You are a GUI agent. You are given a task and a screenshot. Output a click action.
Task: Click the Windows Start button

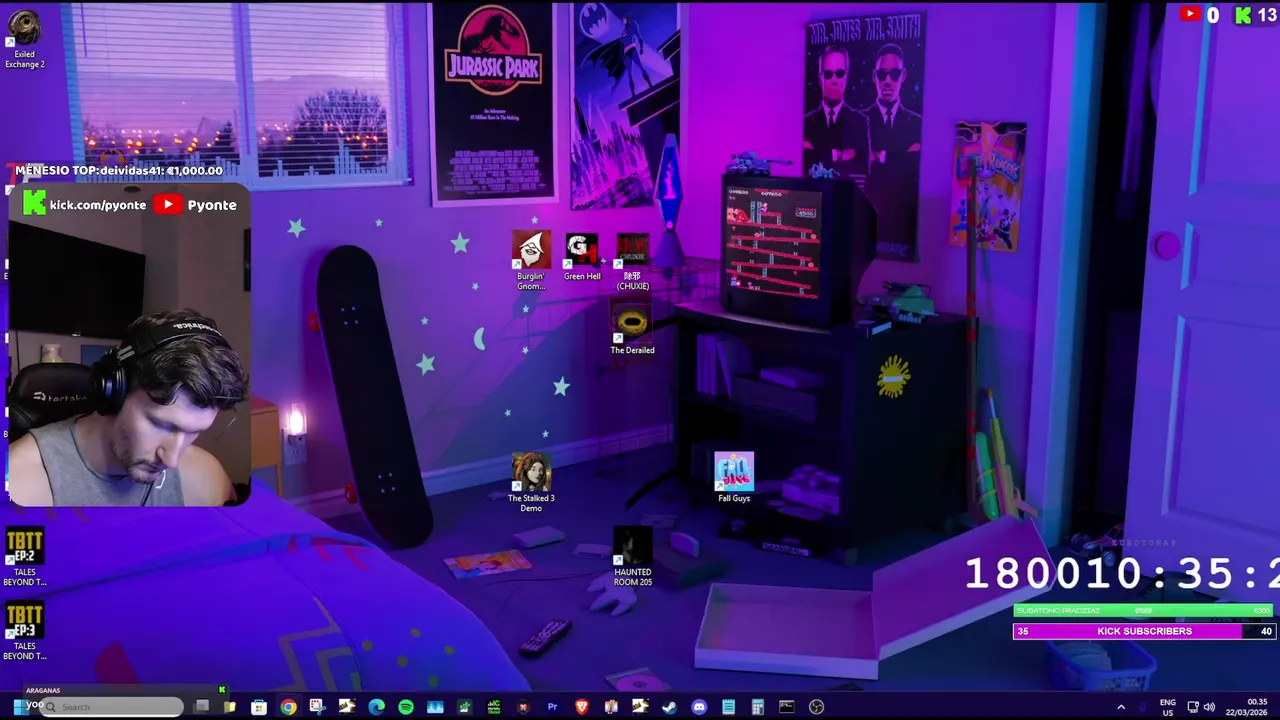[18, 707]
